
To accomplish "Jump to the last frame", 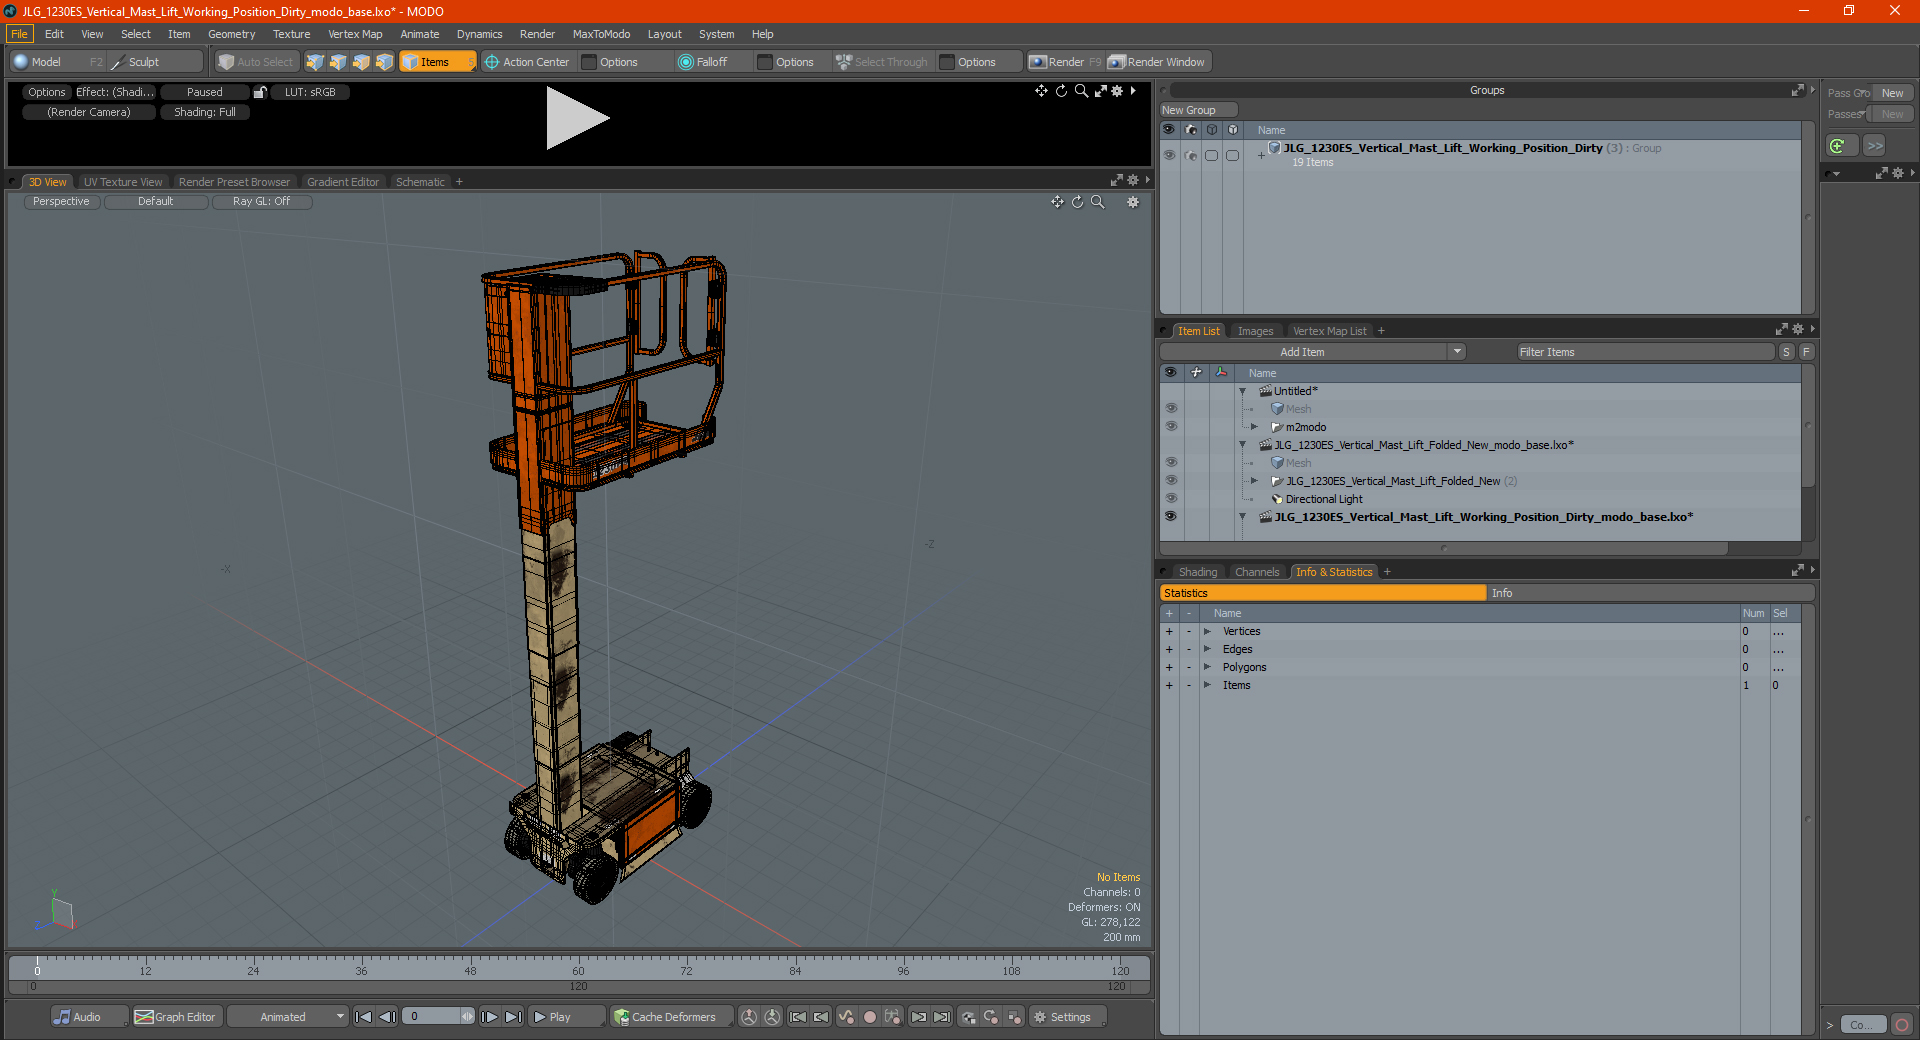I will [513, 1017].
